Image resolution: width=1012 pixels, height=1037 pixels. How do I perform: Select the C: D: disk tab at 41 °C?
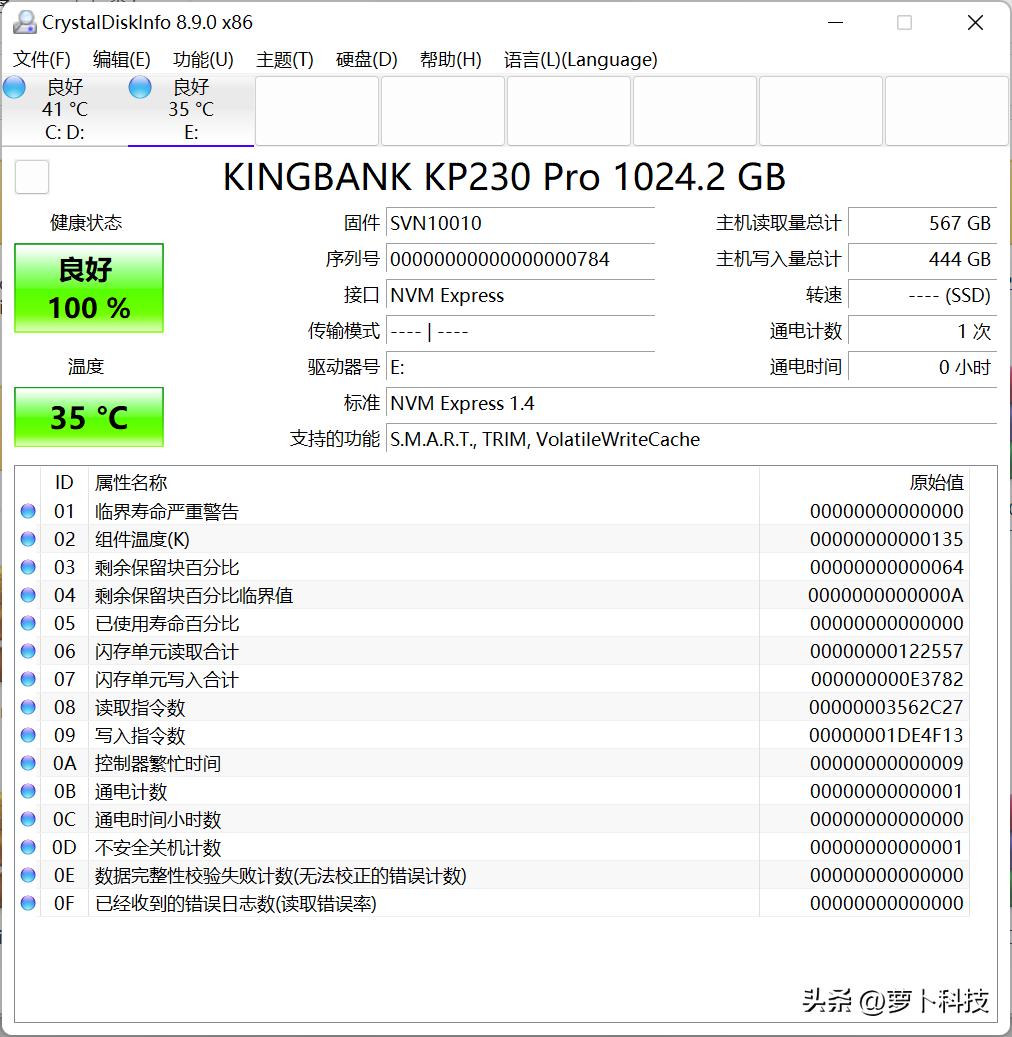(64, 110)
